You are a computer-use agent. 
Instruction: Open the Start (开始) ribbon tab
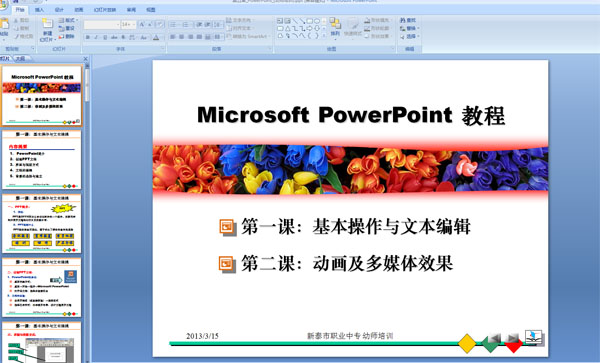click(x=20, y=10)
